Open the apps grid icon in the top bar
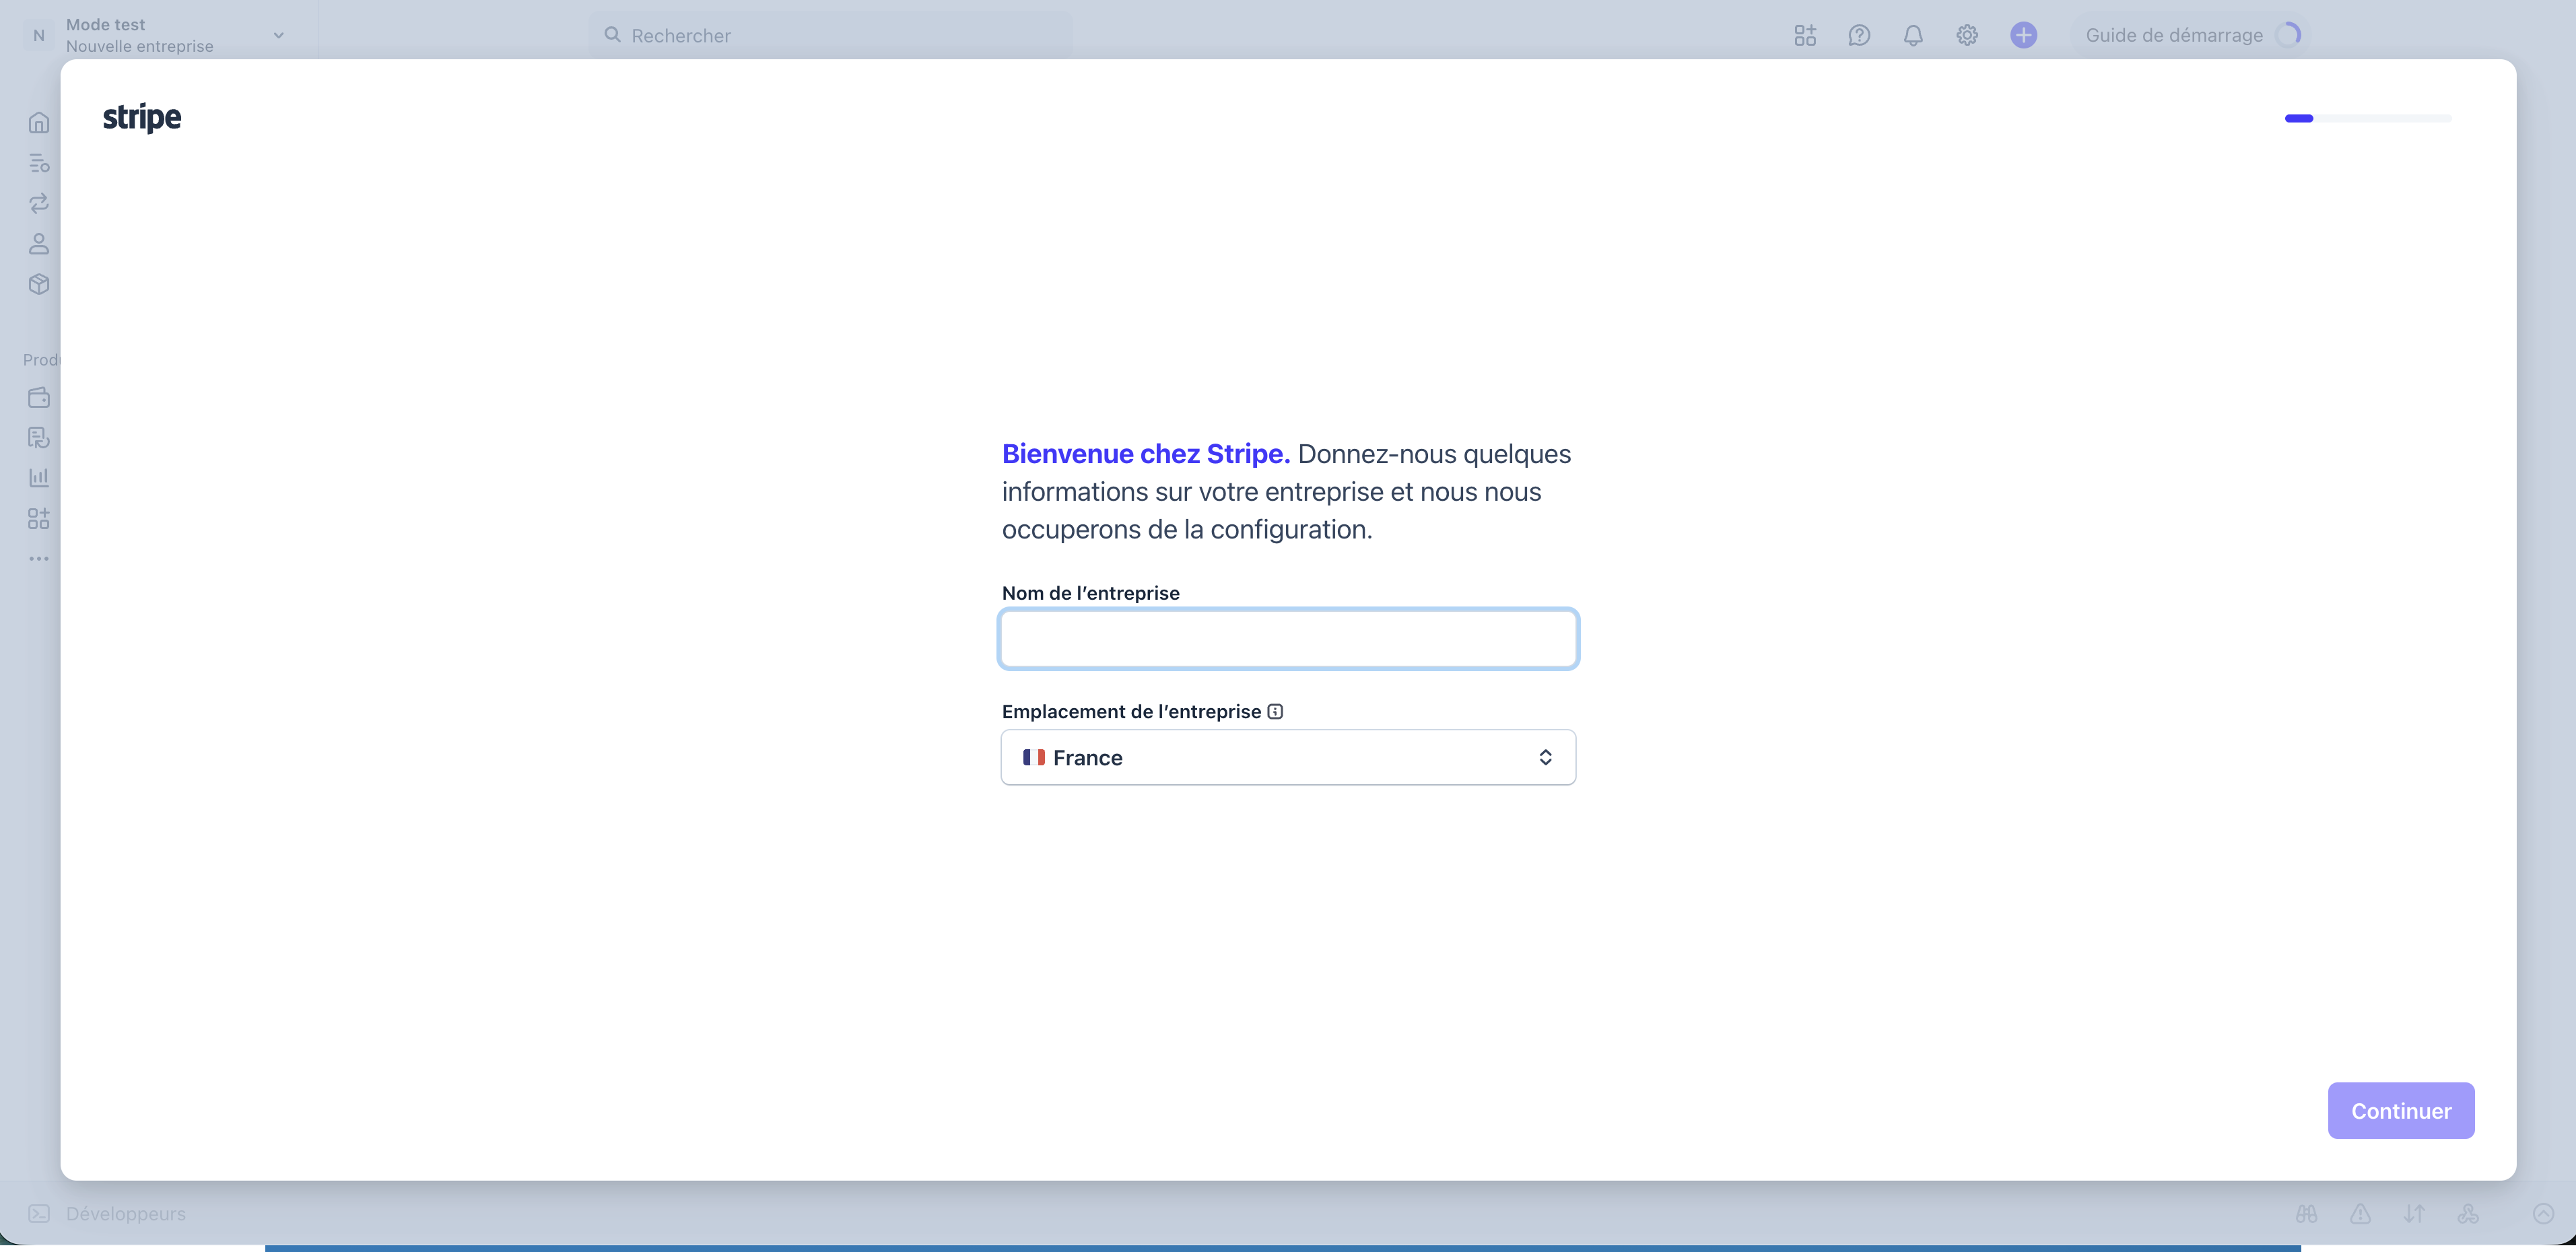Screen dimensions: 2576x1252 click(x=1805, y=35)
